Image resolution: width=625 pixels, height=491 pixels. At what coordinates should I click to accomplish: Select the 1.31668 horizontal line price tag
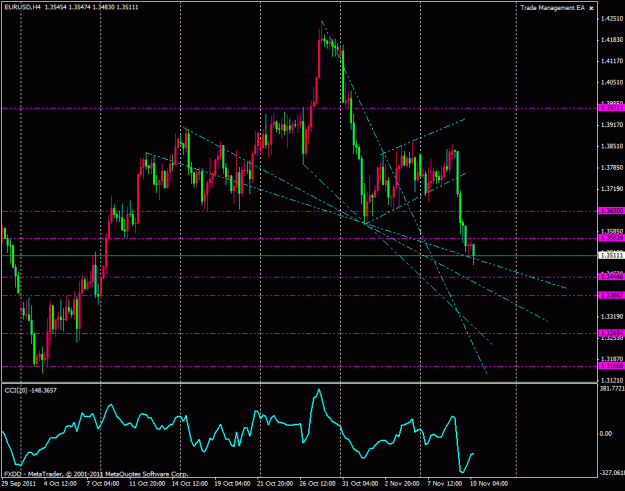tap(612, 366)
